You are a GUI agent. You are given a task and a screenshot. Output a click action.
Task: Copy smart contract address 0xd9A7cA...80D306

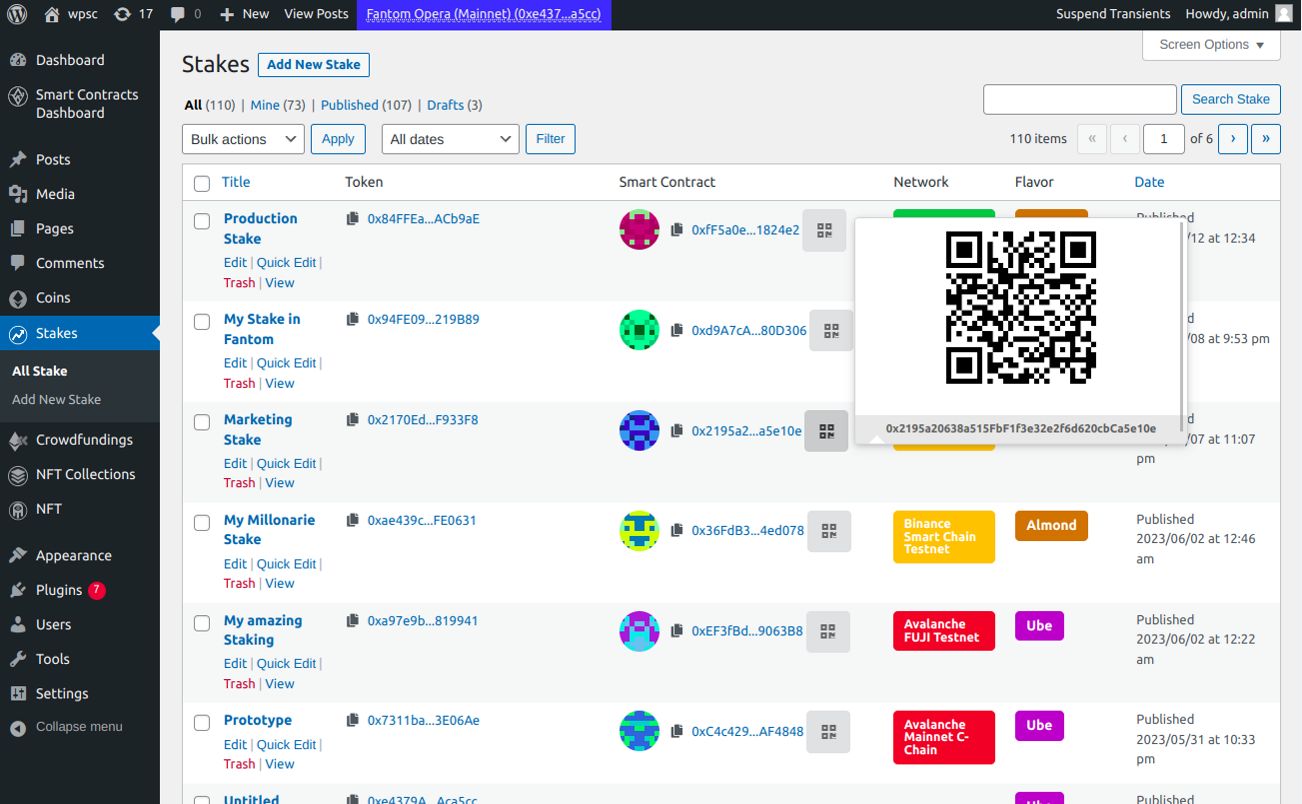pyautogui.click(x=677, y=330)
